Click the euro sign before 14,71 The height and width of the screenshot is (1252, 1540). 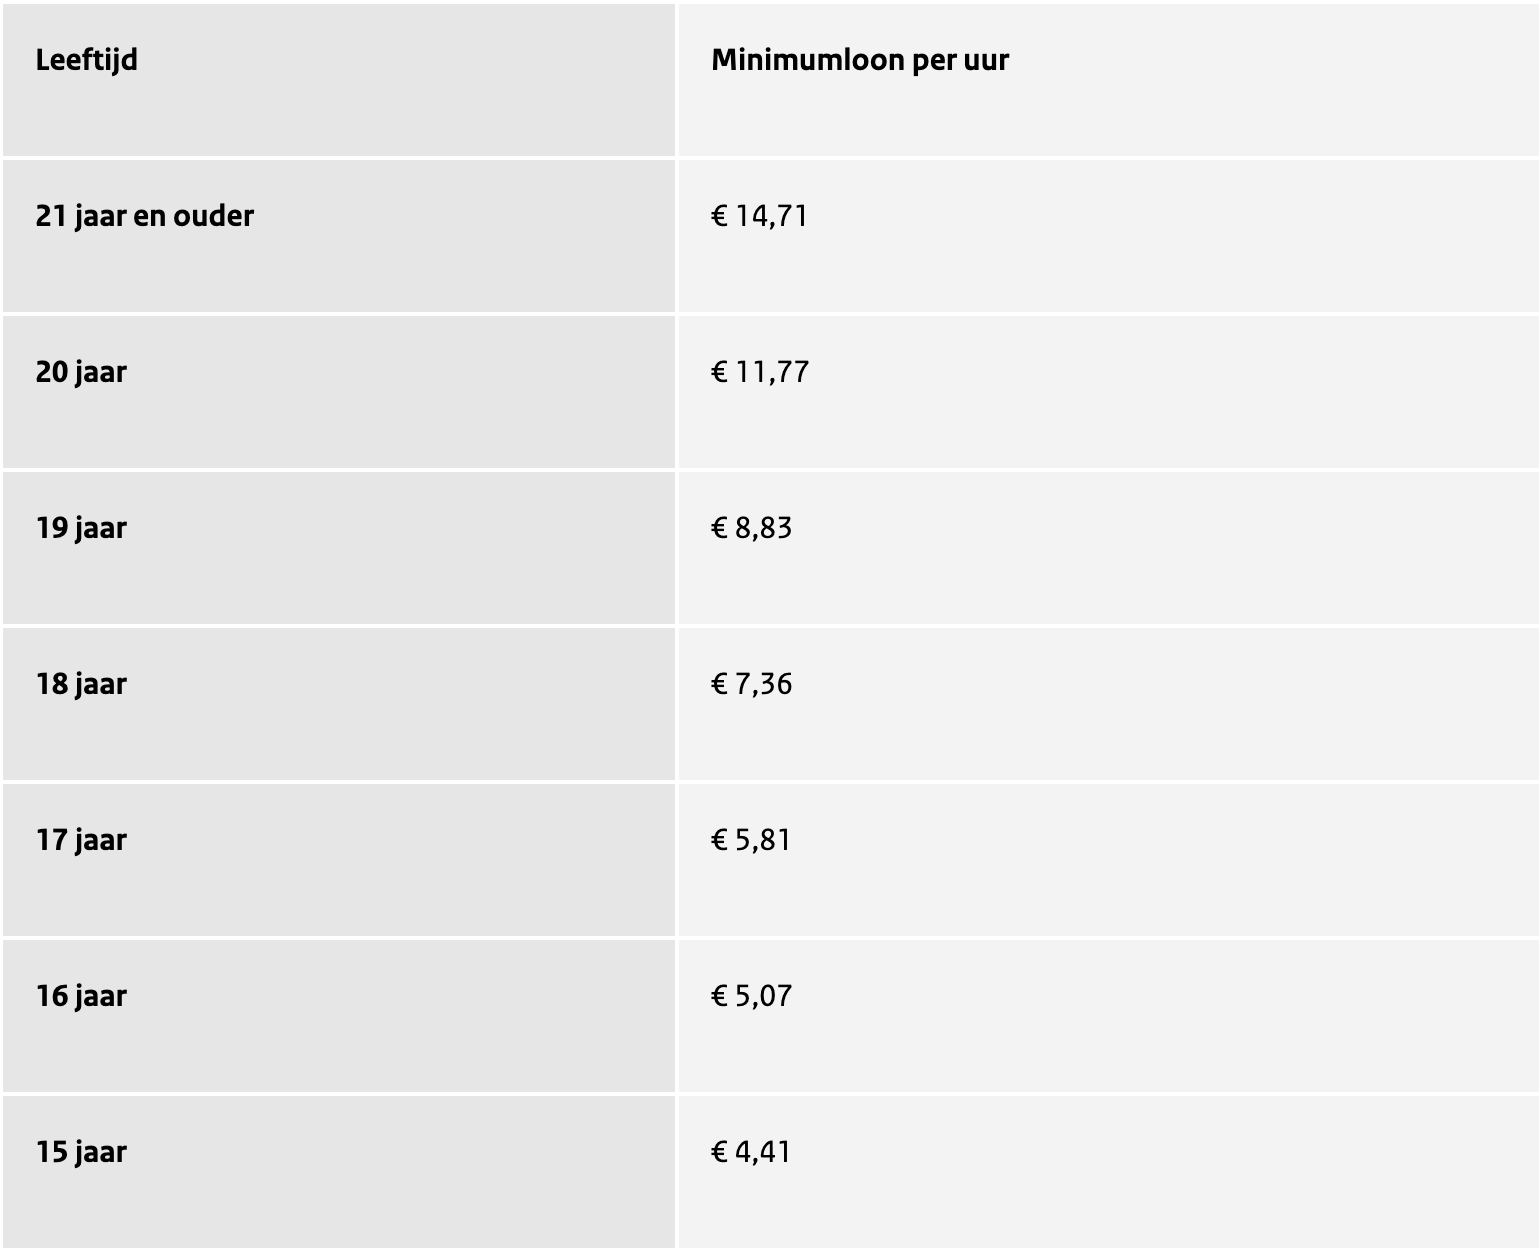[x=719, y=216]
